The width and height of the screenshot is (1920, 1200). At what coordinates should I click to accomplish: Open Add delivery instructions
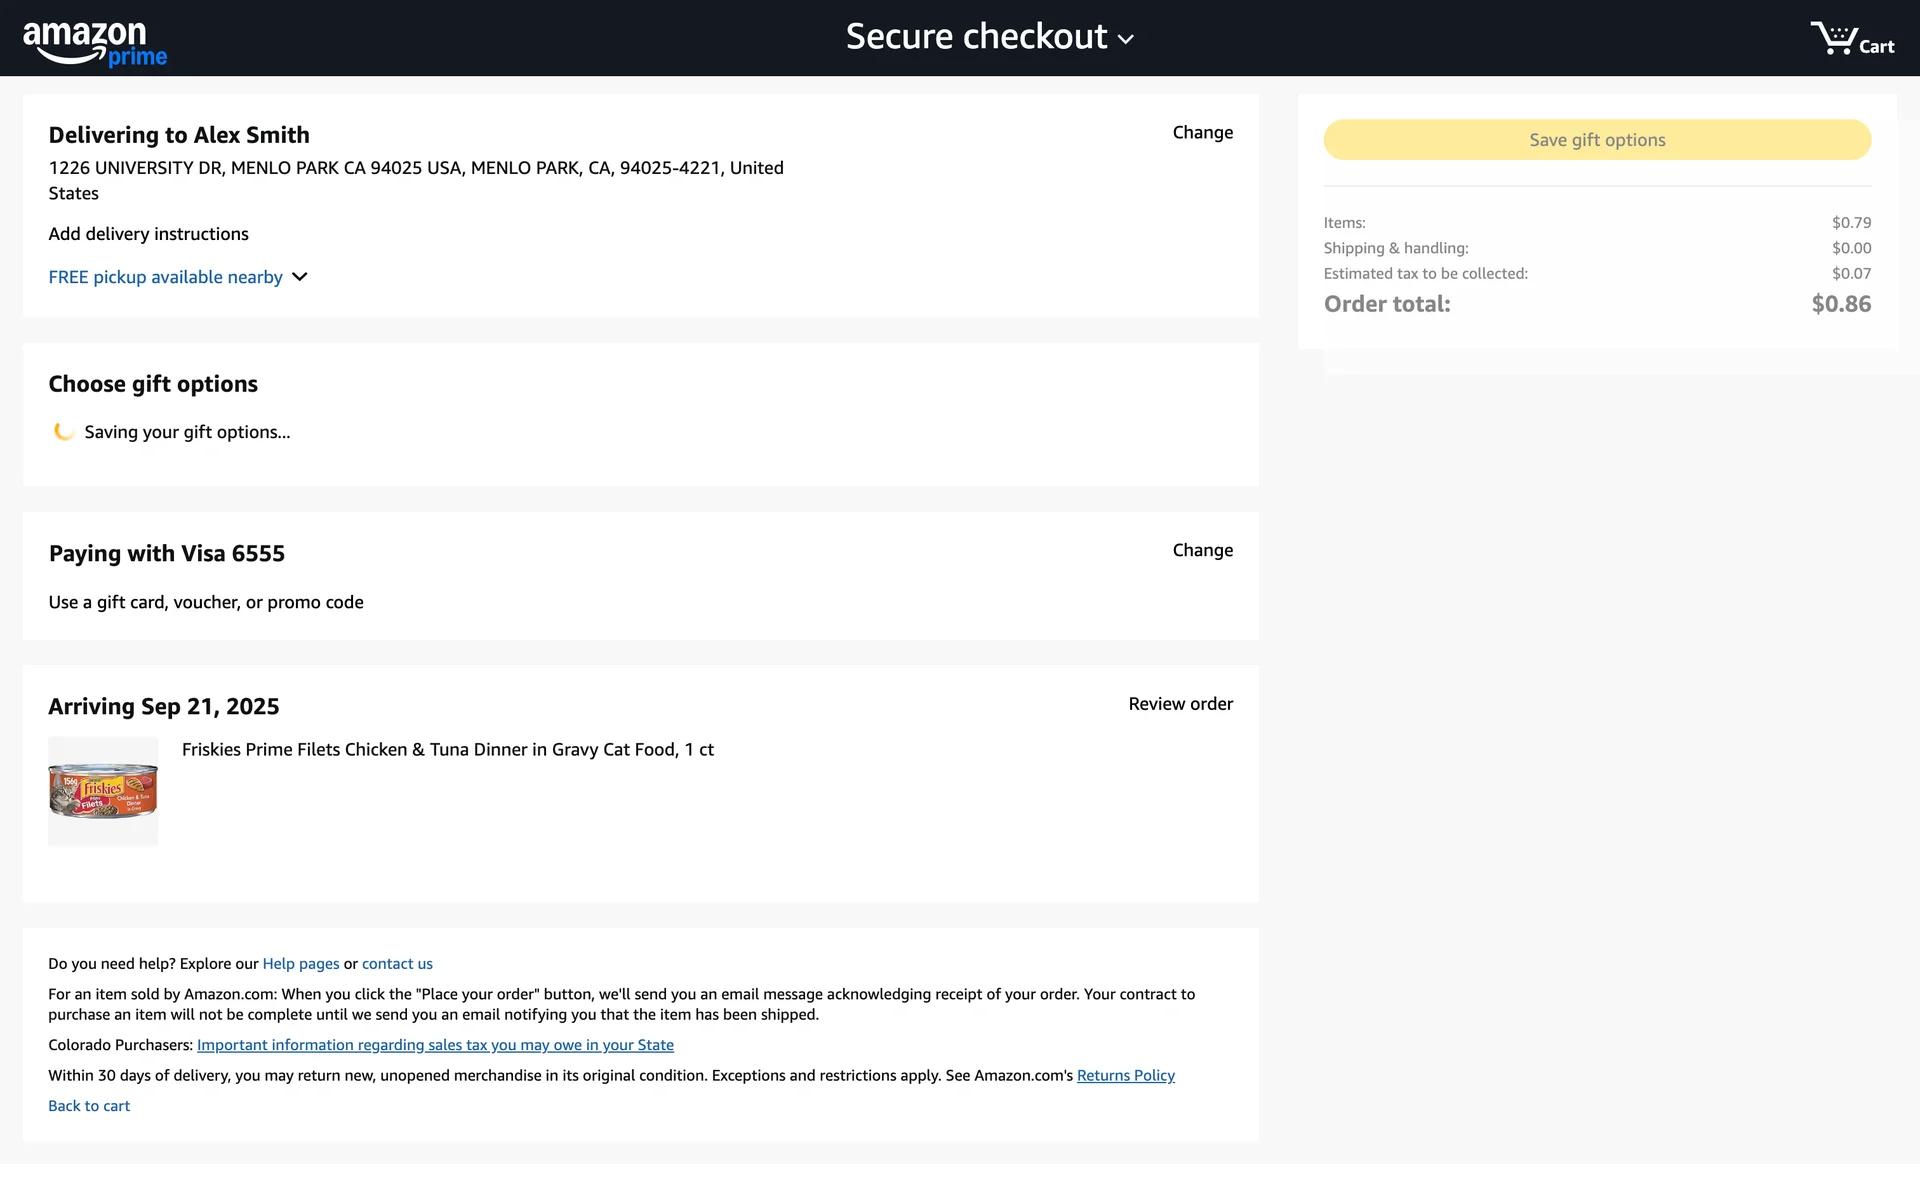pyautogui.click(x=148, y=234)
